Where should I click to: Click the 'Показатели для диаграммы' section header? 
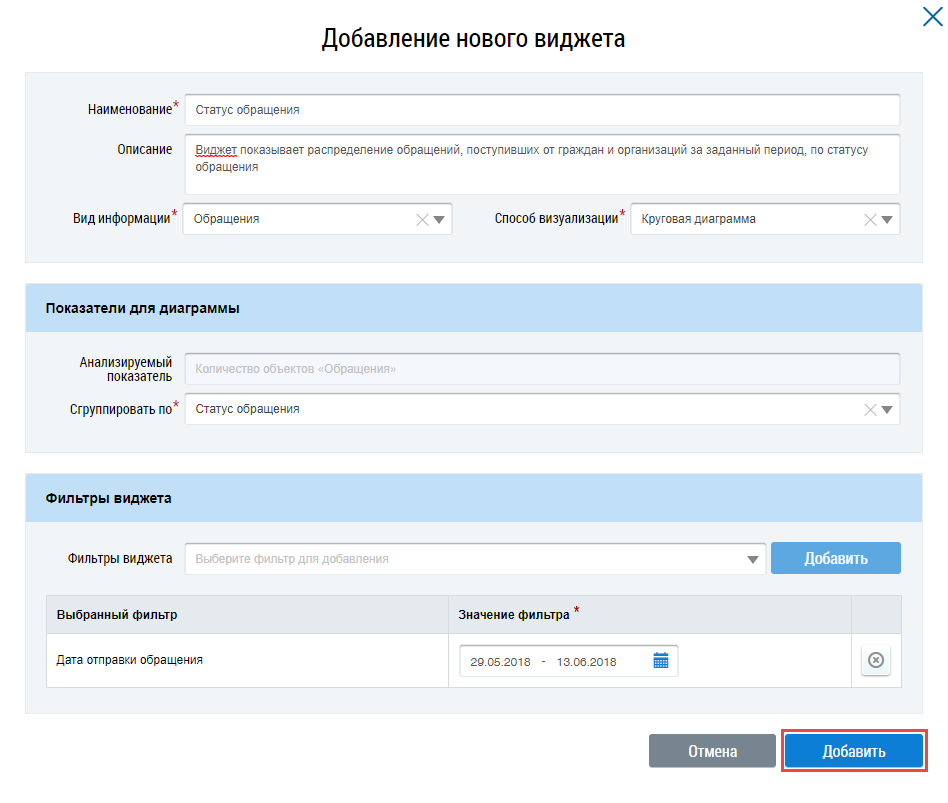coord(473,308)
